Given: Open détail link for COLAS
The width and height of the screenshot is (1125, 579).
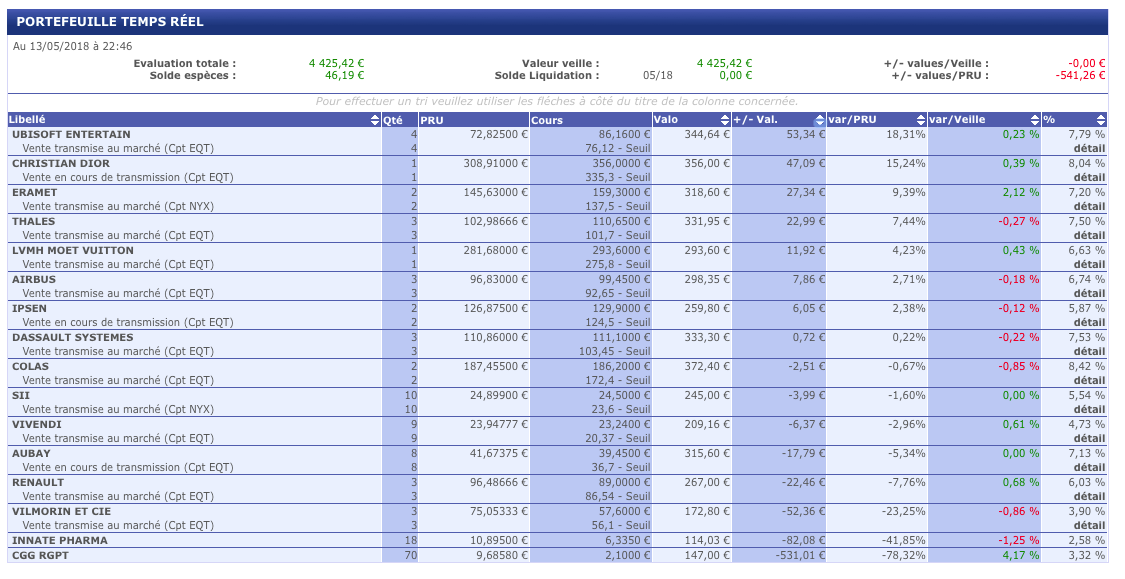Looking at the screenshot, I should (x=1089, y=381).
